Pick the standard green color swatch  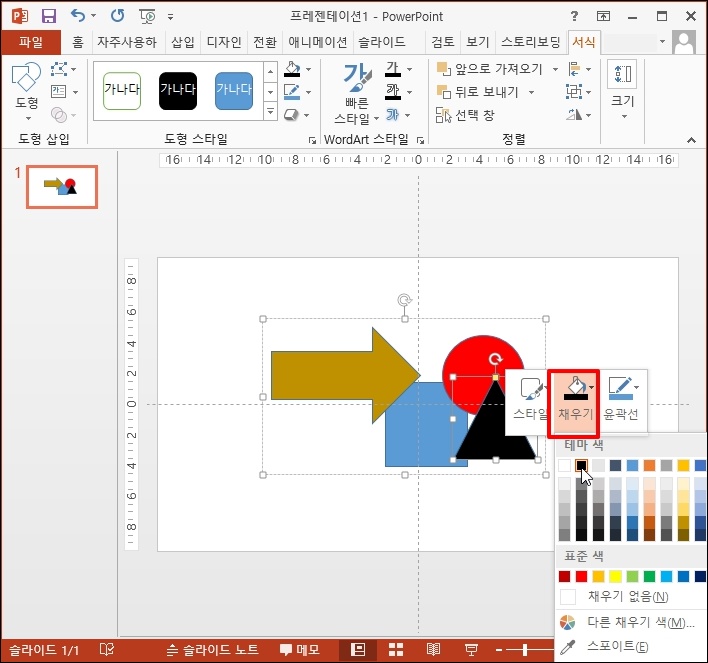click(x=649, y=576)
